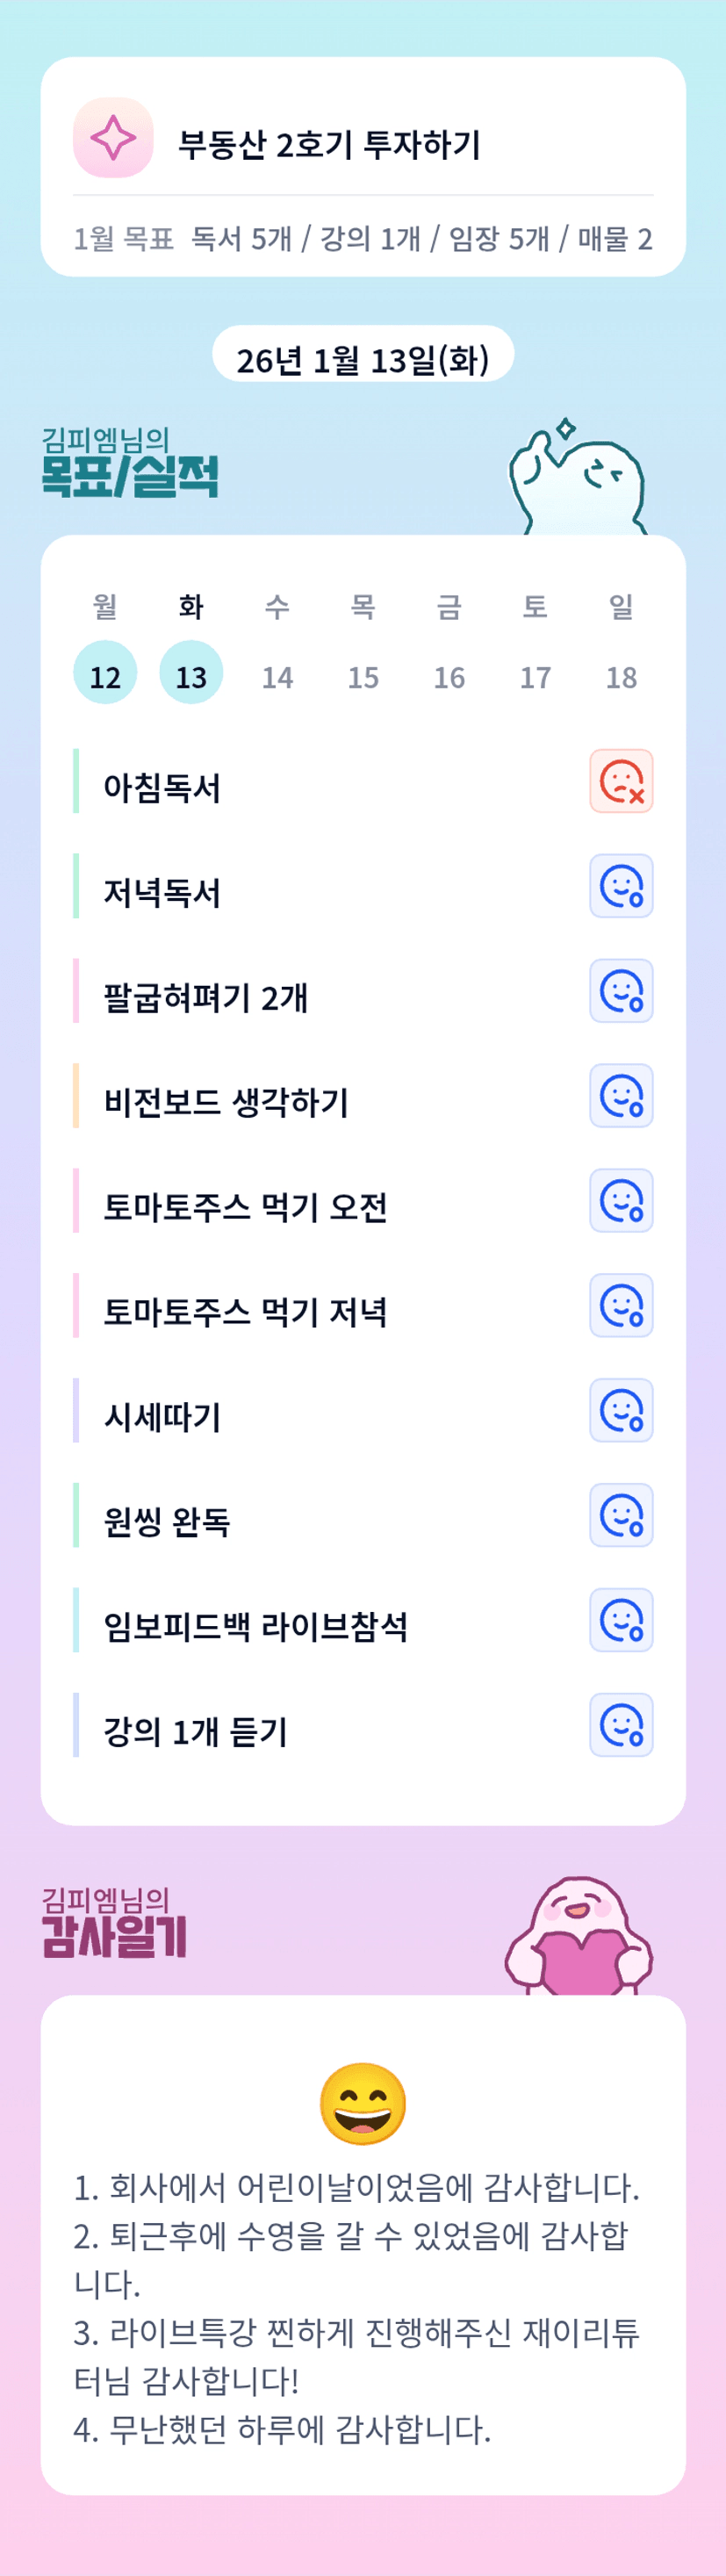Click smiley icon beside 토마토주스 먹기 오전
Screen dimensions: 726x2576
tap(621, 1201)
